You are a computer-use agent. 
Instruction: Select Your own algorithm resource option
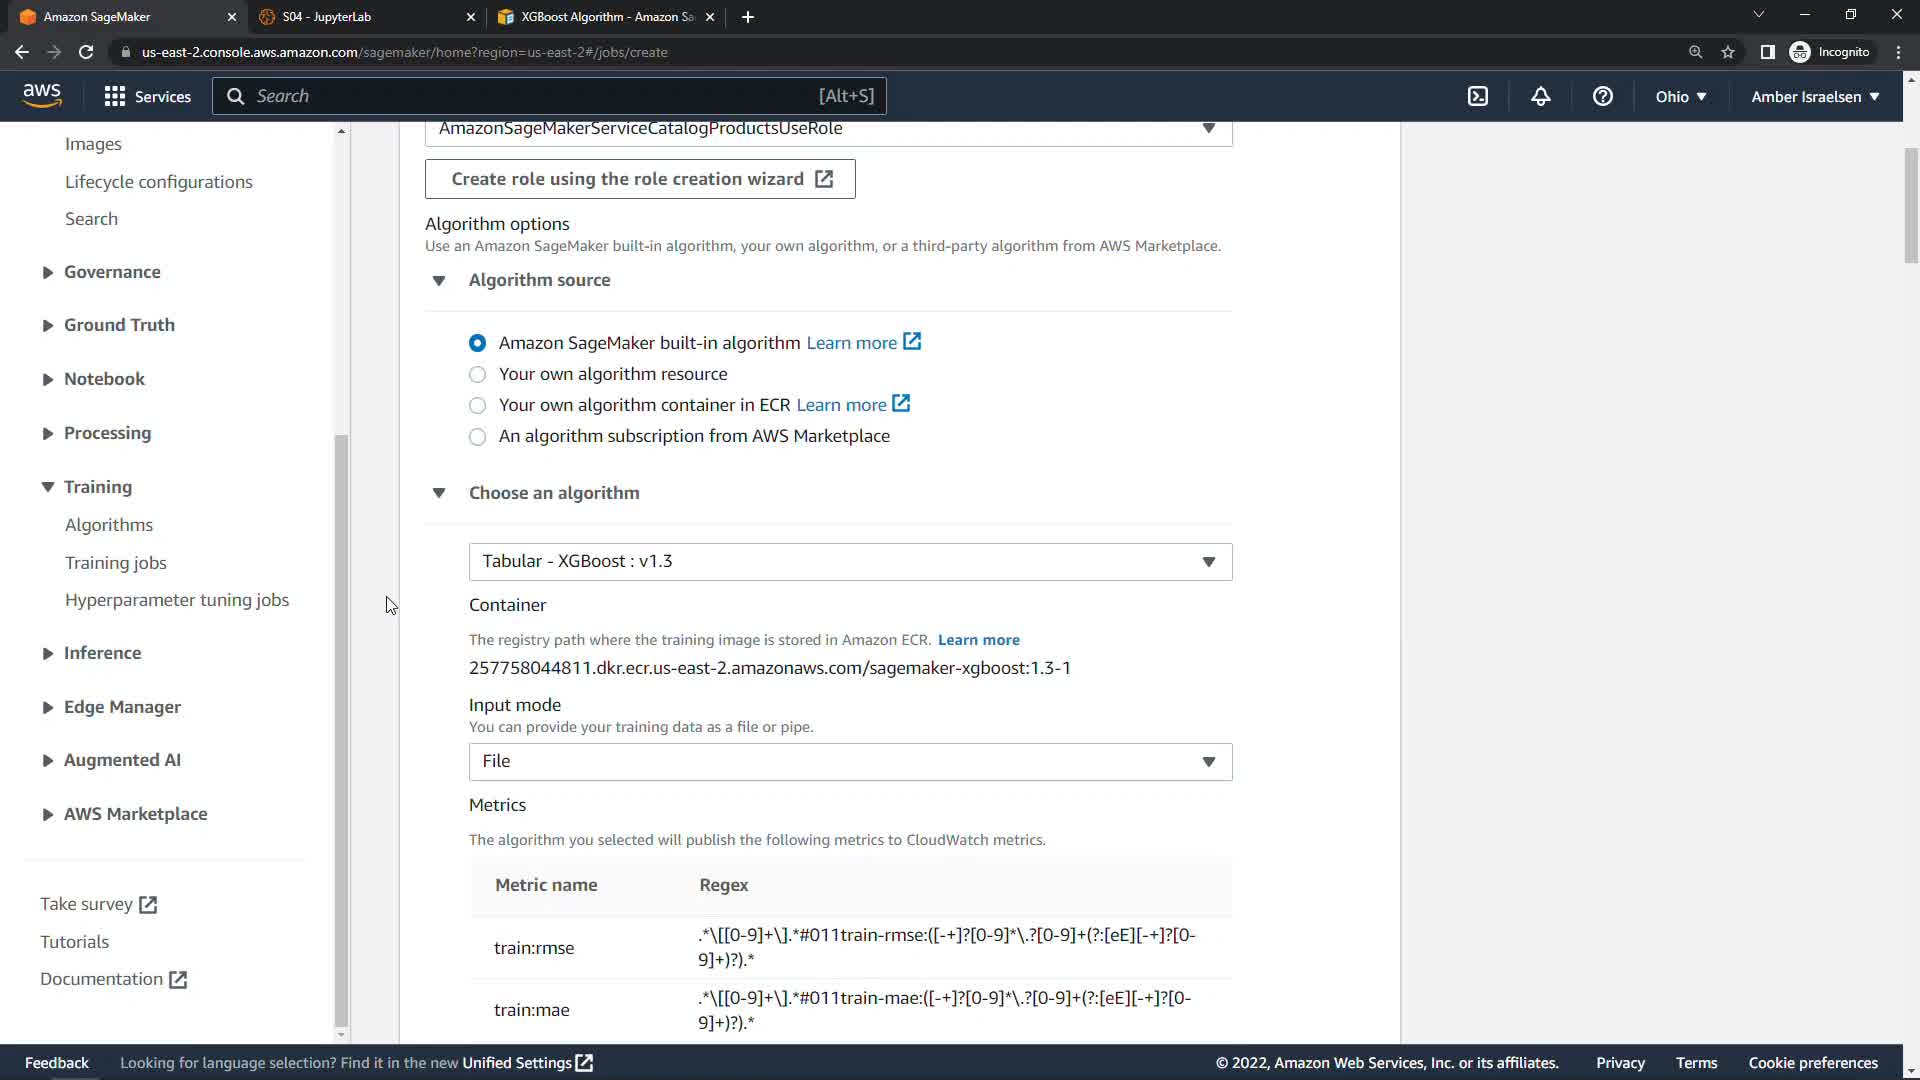coord(478,374)
